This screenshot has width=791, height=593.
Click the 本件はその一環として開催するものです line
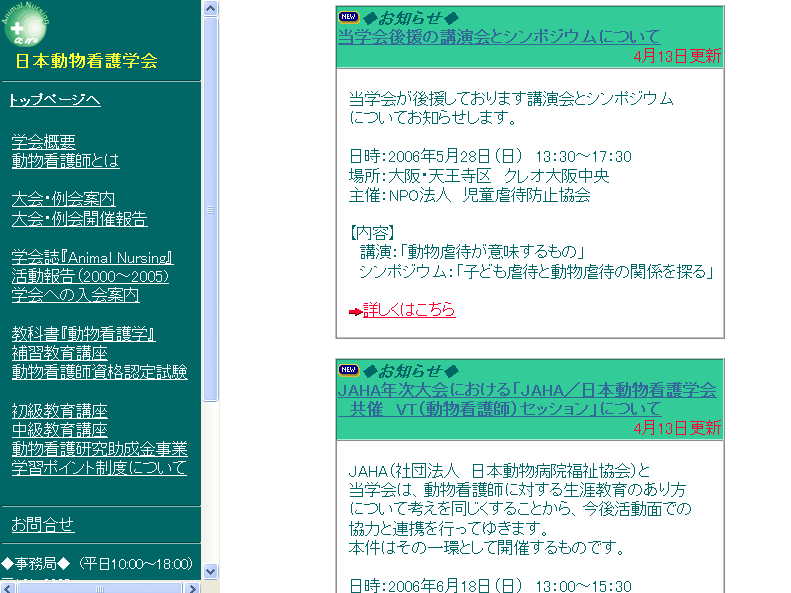point(487,547)
